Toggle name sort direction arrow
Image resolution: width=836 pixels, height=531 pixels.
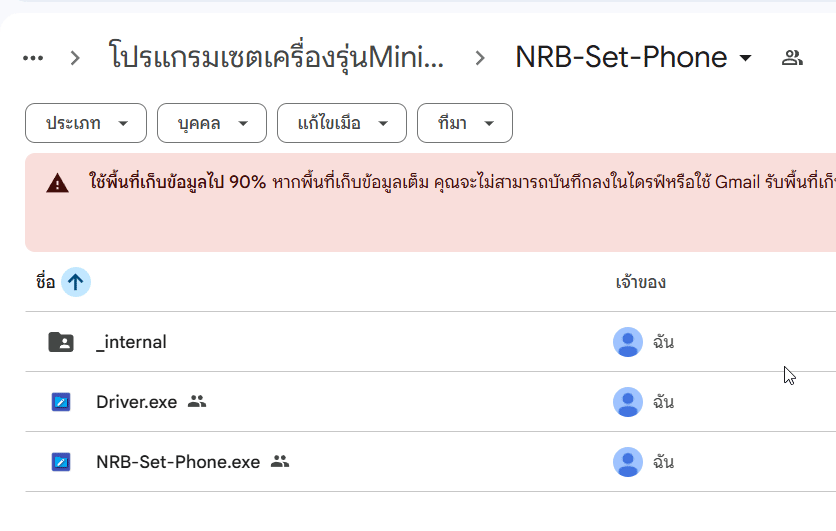pos(76,282)
